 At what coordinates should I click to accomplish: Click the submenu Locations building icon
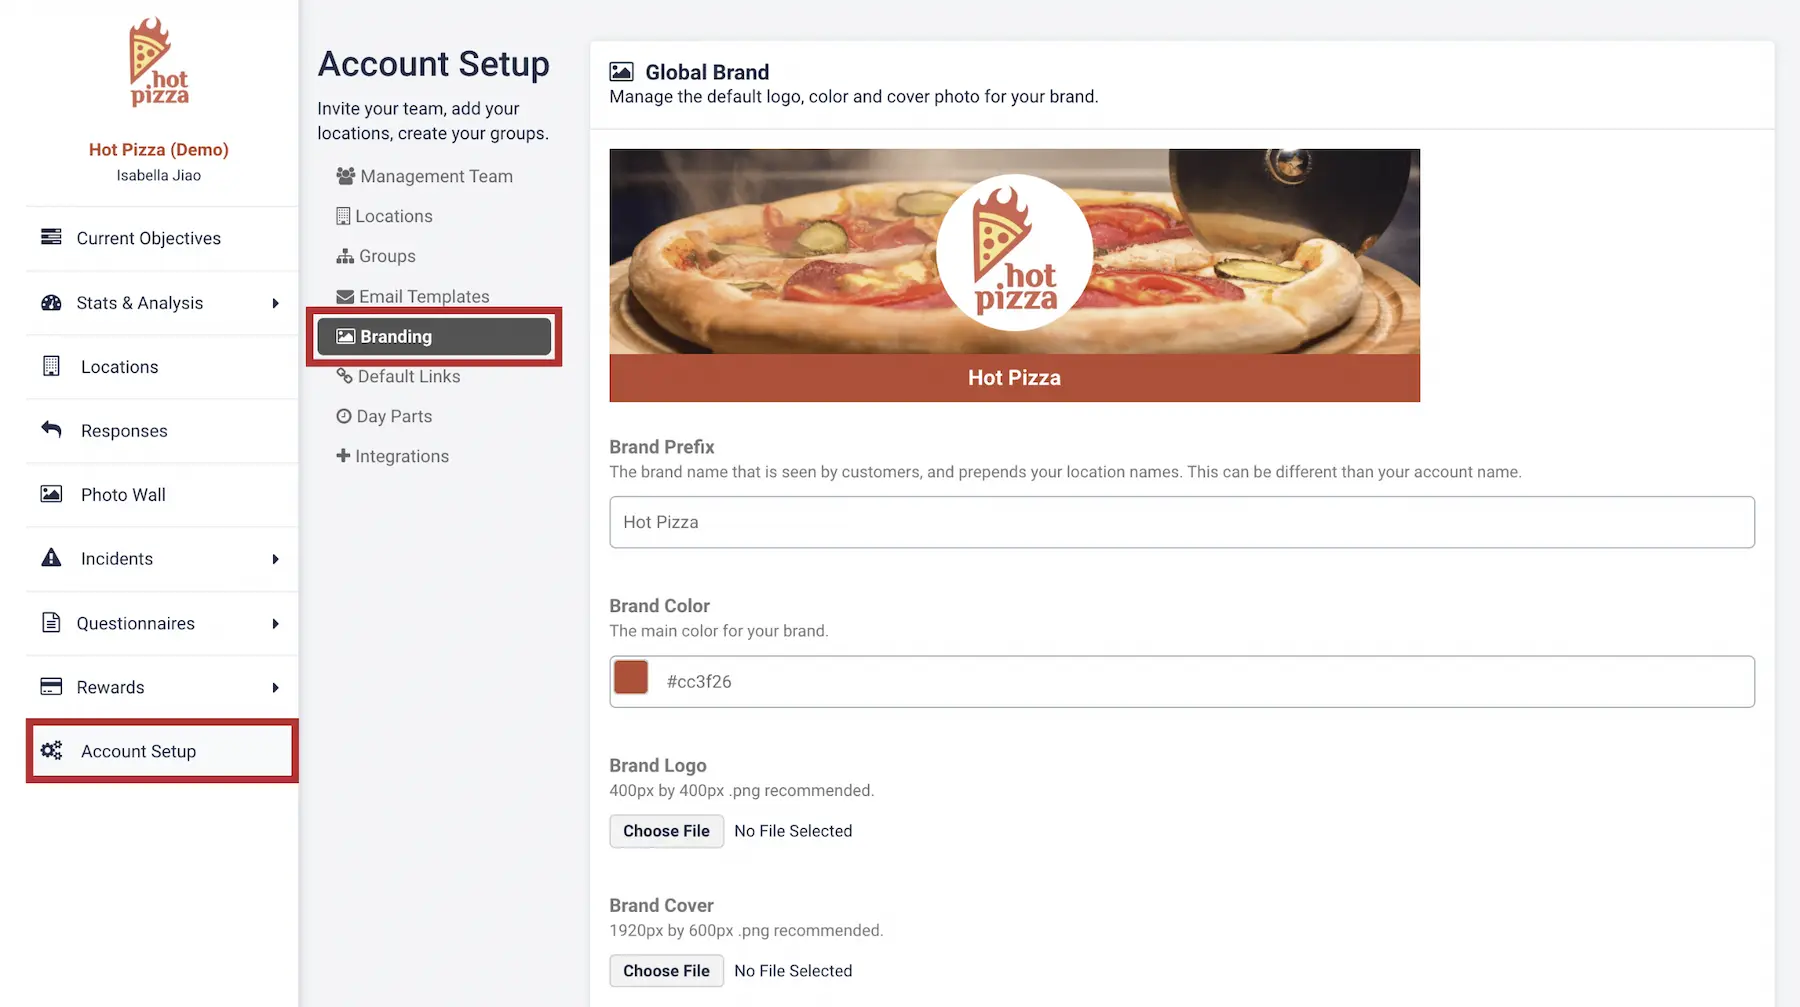point(343,216)
